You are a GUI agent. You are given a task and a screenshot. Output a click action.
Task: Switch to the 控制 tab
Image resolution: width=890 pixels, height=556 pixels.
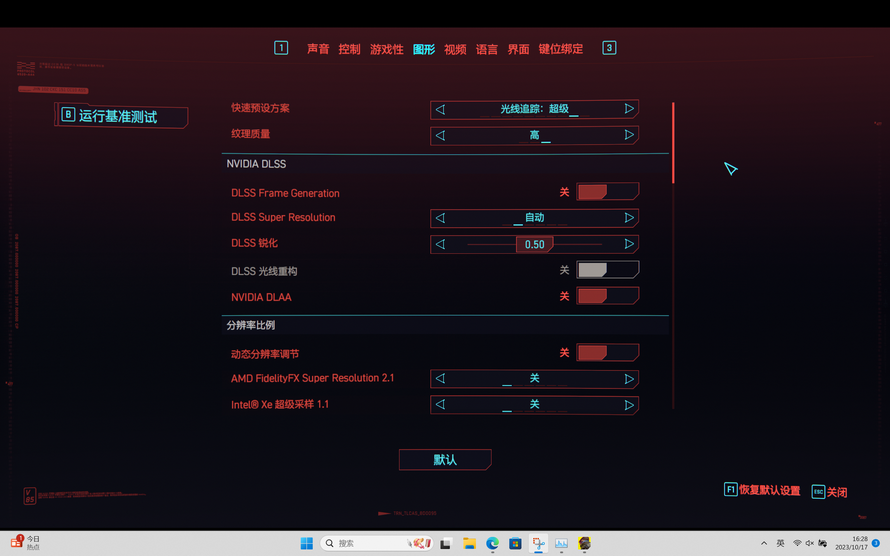[x=349, y=49]
